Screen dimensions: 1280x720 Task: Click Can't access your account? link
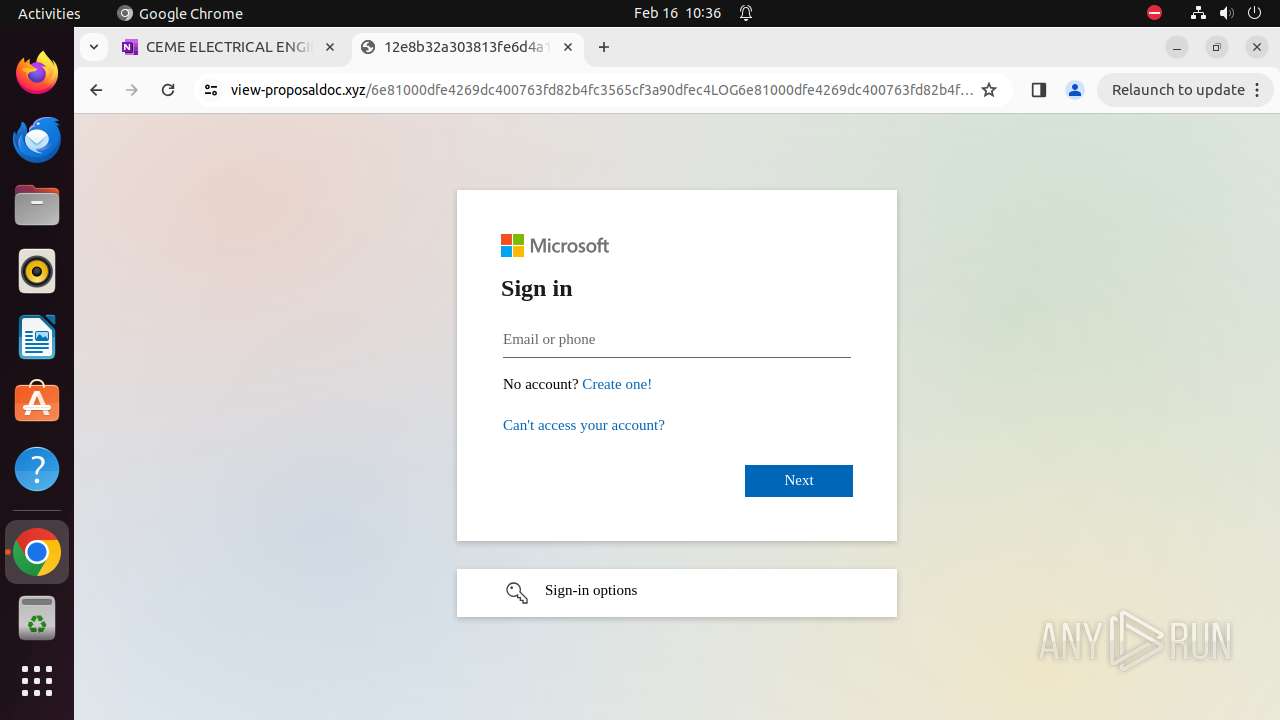tap(584, 425)
